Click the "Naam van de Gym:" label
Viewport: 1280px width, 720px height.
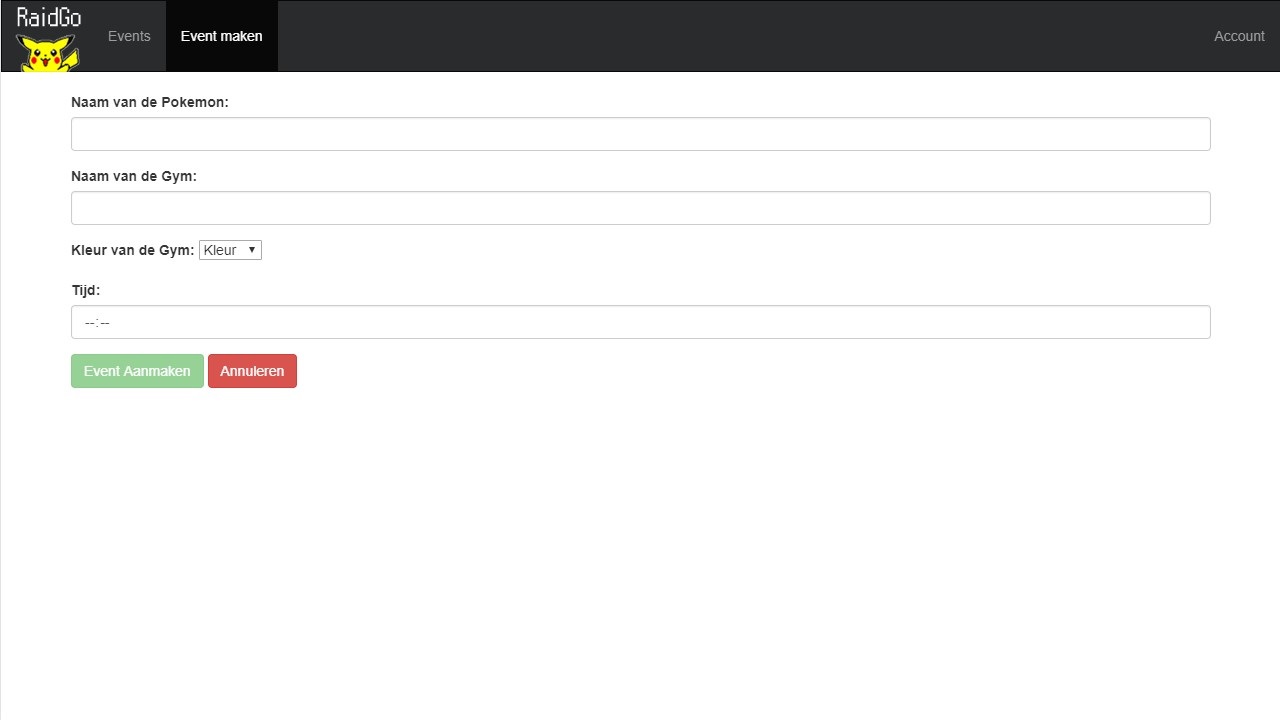pyautogui.click(x=134, y=176)
